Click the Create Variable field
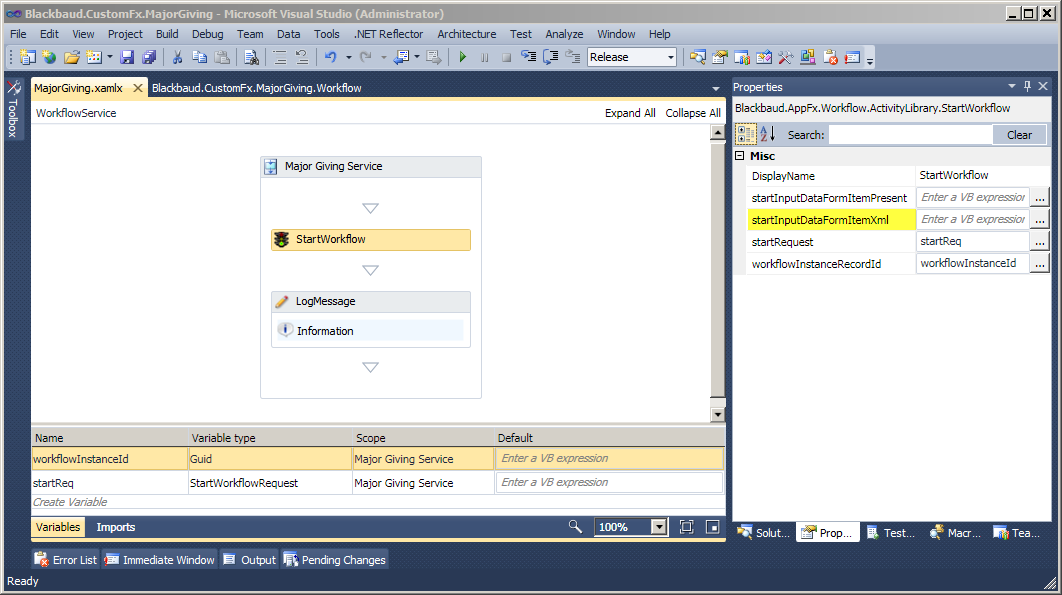 click(70, 501)
